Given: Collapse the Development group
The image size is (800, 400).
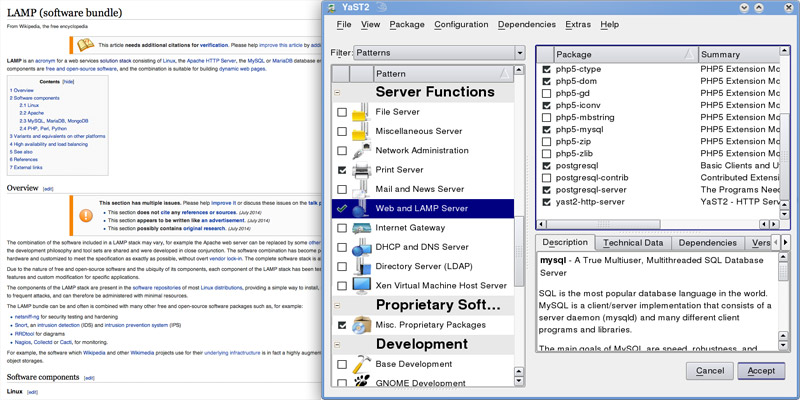Looking at the screenshot, I should 337,345.
